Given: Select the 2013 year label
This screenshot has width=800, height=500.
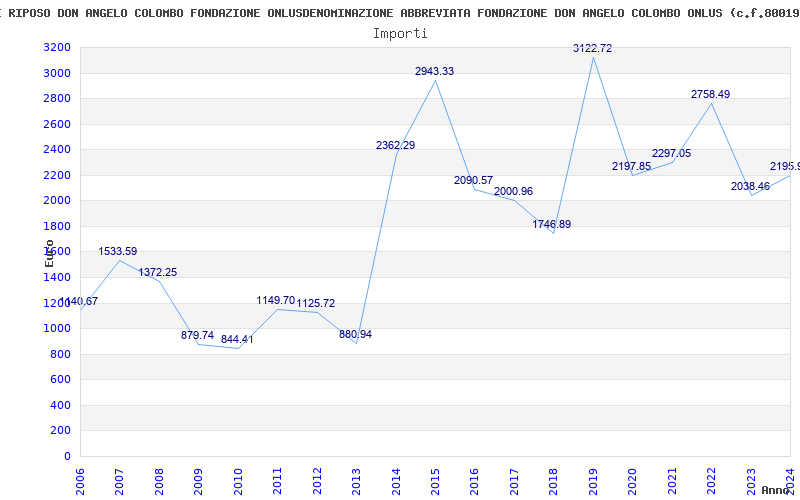Looking at the screenshot, I should (356, 481).
